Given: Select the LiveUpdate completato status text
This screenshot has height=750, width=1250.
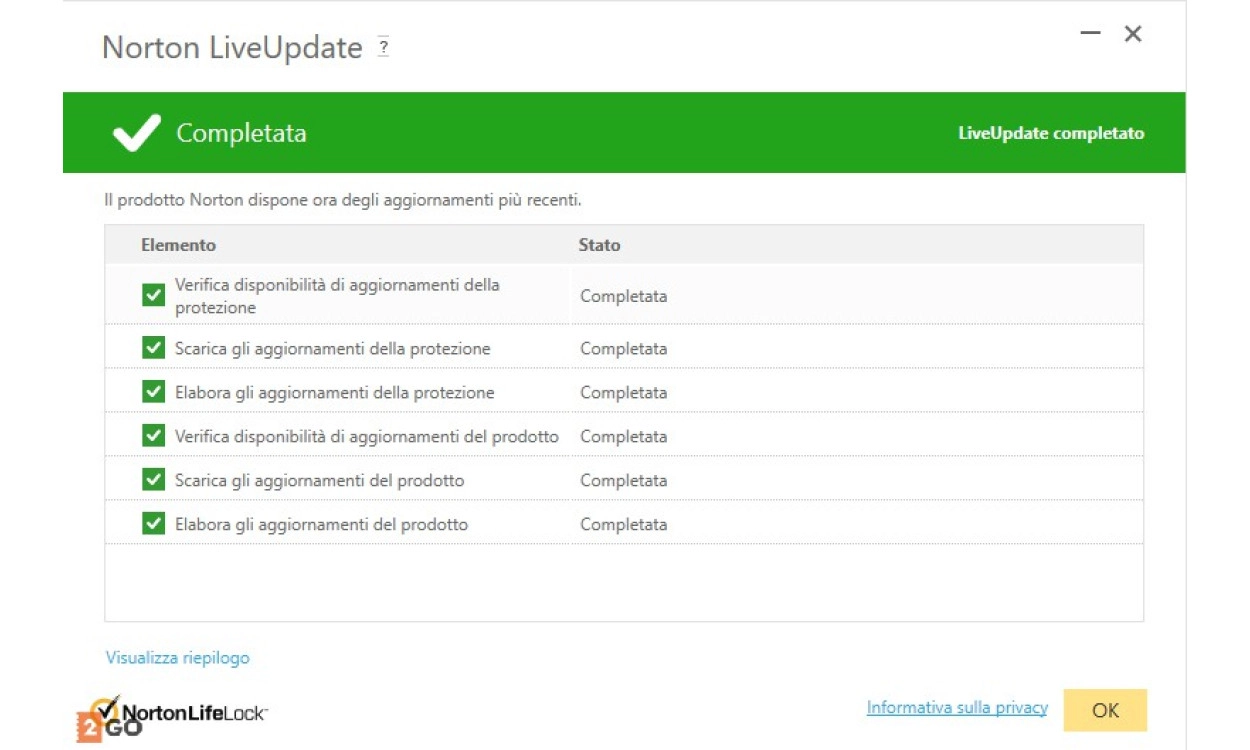Looking at the screenshot, I should click(1051, 133).
